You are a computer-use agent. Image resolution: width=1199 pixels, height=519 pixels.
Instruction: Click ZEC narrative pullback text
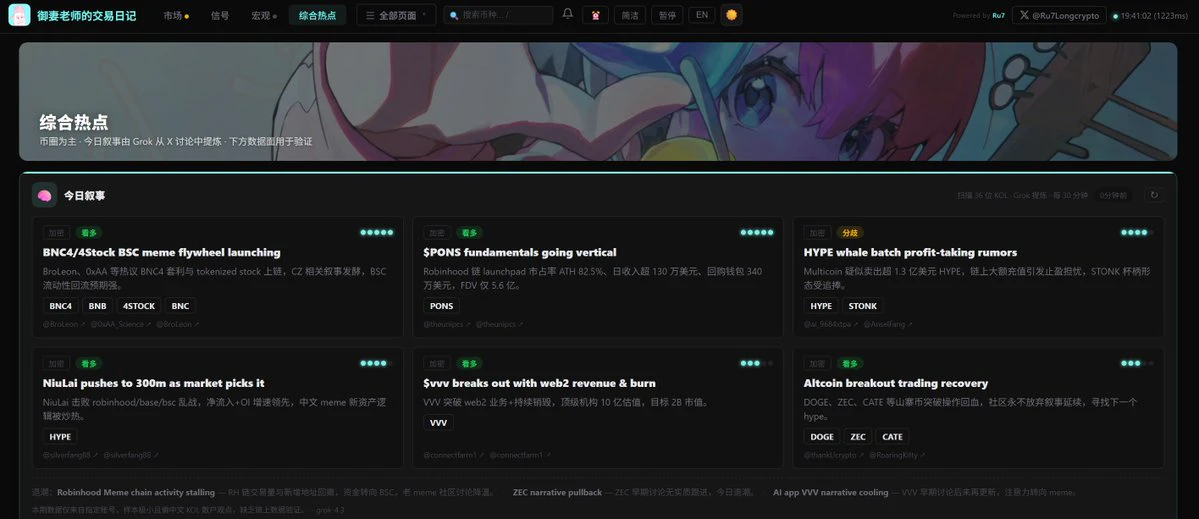coord(557,492)
